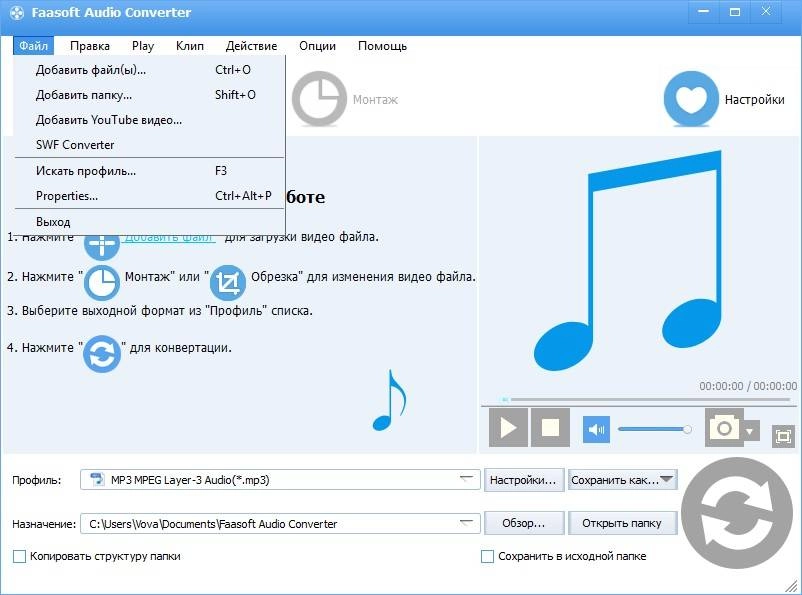Click the stop button in preview
802x595 pixels.
[x=550, y=427]
